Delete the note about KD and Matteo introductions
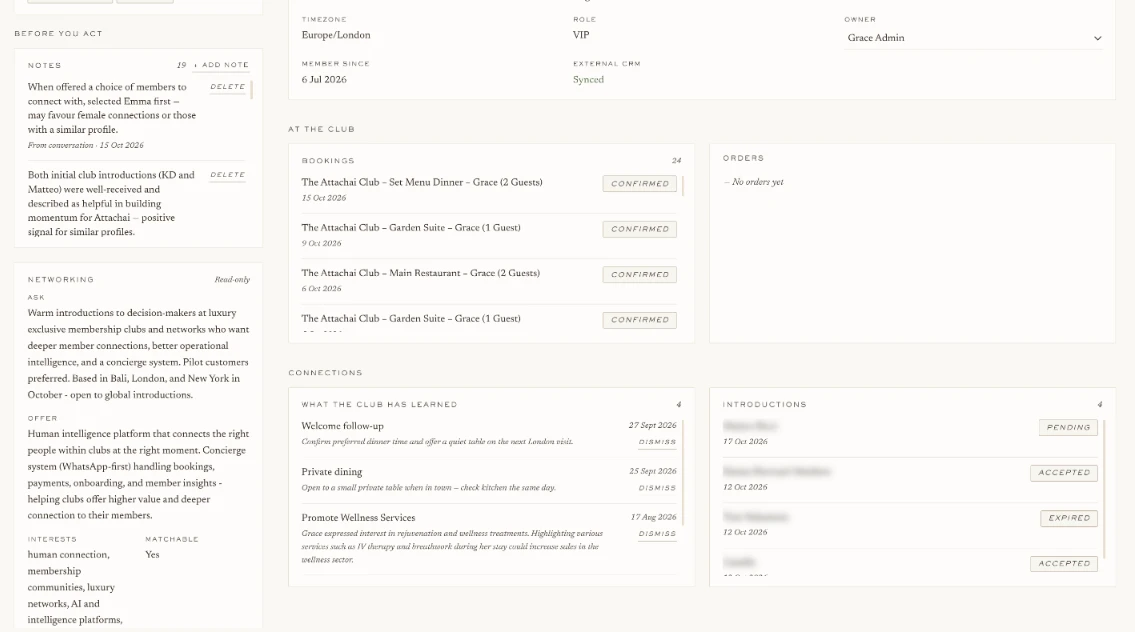The height and width of the screenshot is (632, 1135). coord(227,175)
